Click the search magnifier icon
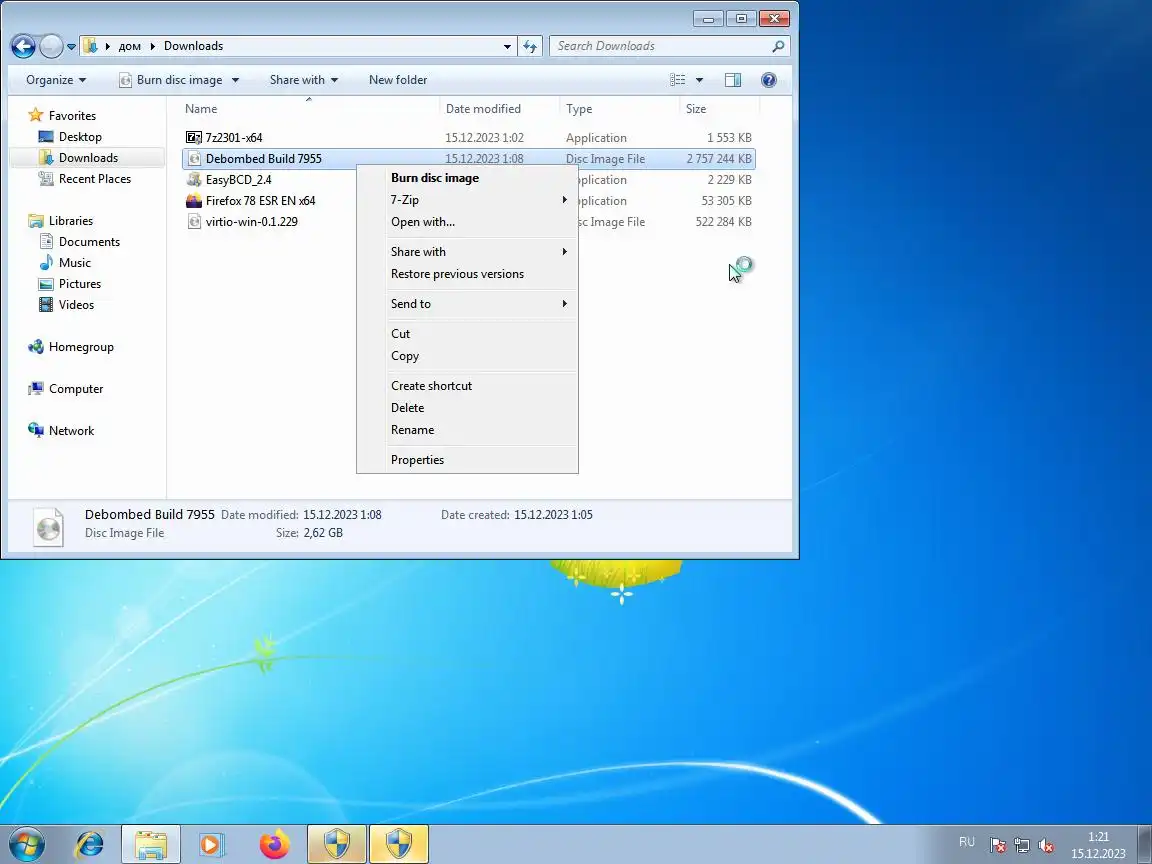Screen dimensions: 1152x864 tap(778, 46)
